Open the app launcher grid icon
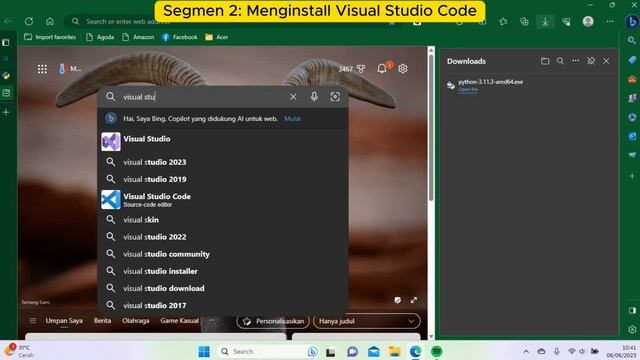The height and width of the screenshot is (360, 640). point(42,69)
